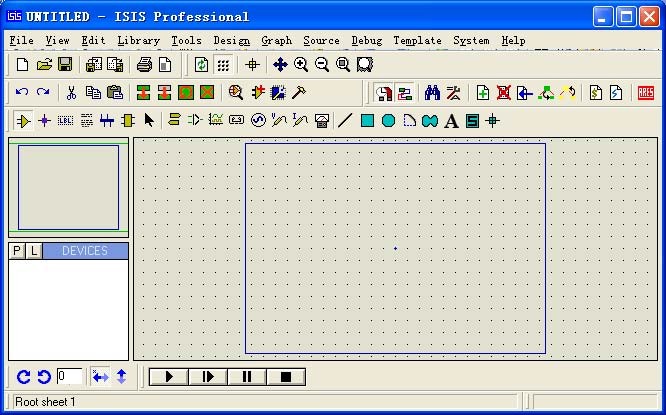Select the 2D text A tool
The height and width of the screenshot is (415, 666).
coord(451,121)
